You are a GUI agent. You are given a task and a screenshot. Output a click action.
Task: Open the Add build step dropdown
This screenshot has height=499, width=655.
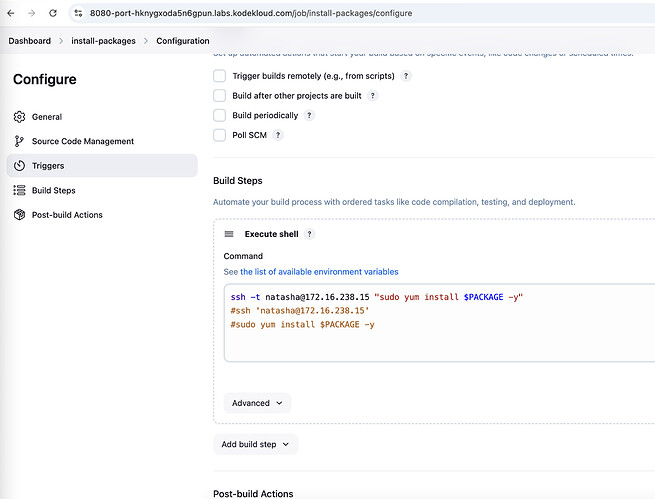[255, 444]
